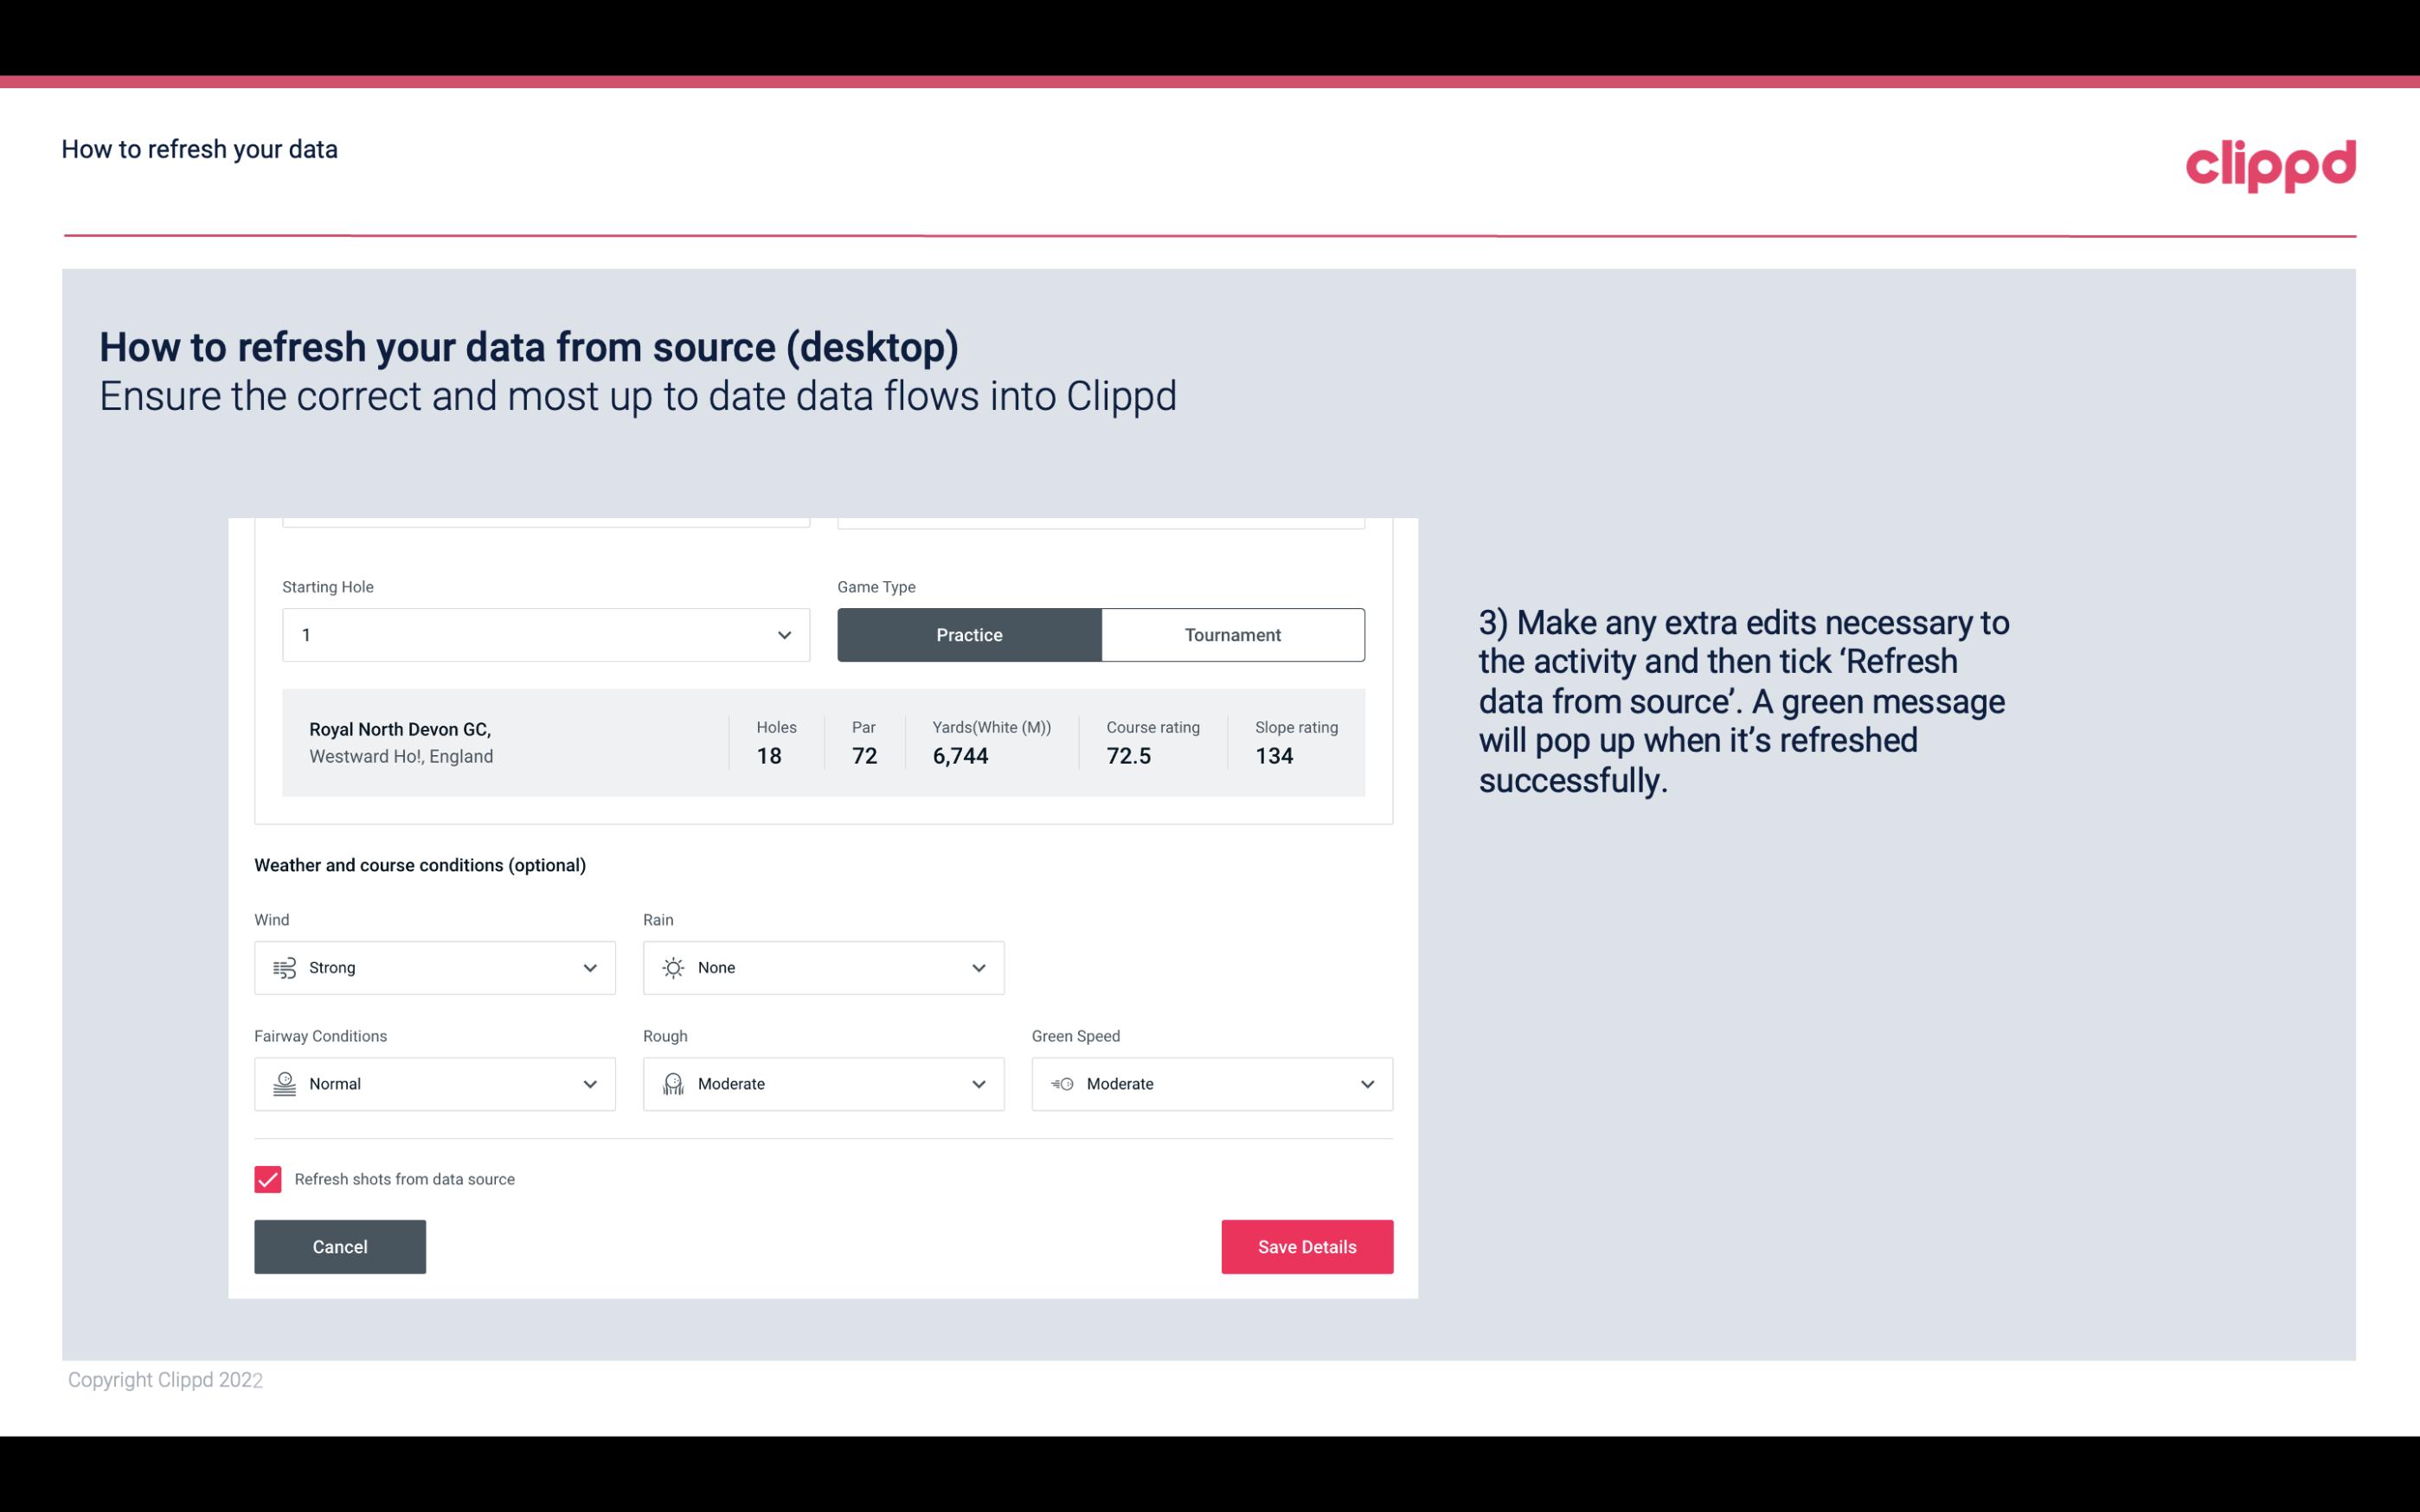Click the rain condition none icon
Image resolution: width=2420 pixels, height=1512 pixels.
click(x=672, y=967)
